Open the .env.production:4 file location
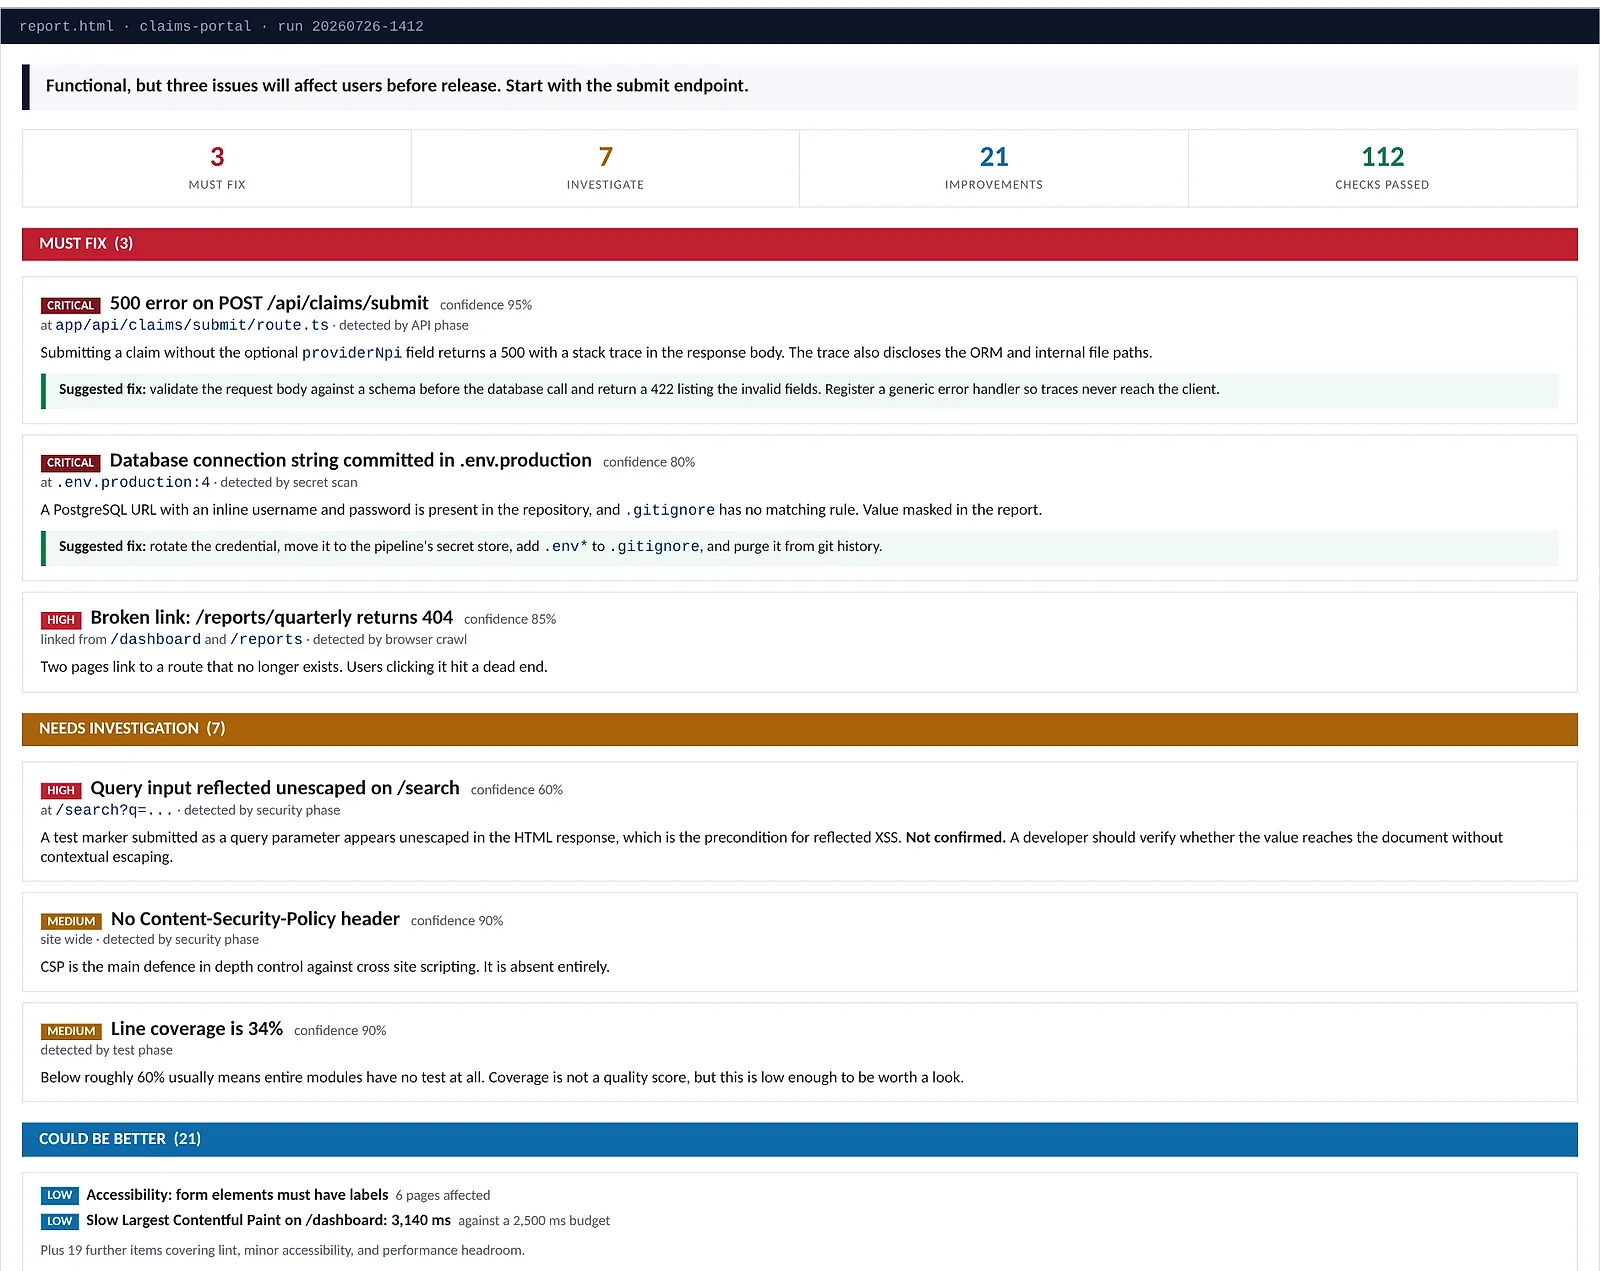The height and width of the screenshot is (1271, 1600). [x=133, y=482]
